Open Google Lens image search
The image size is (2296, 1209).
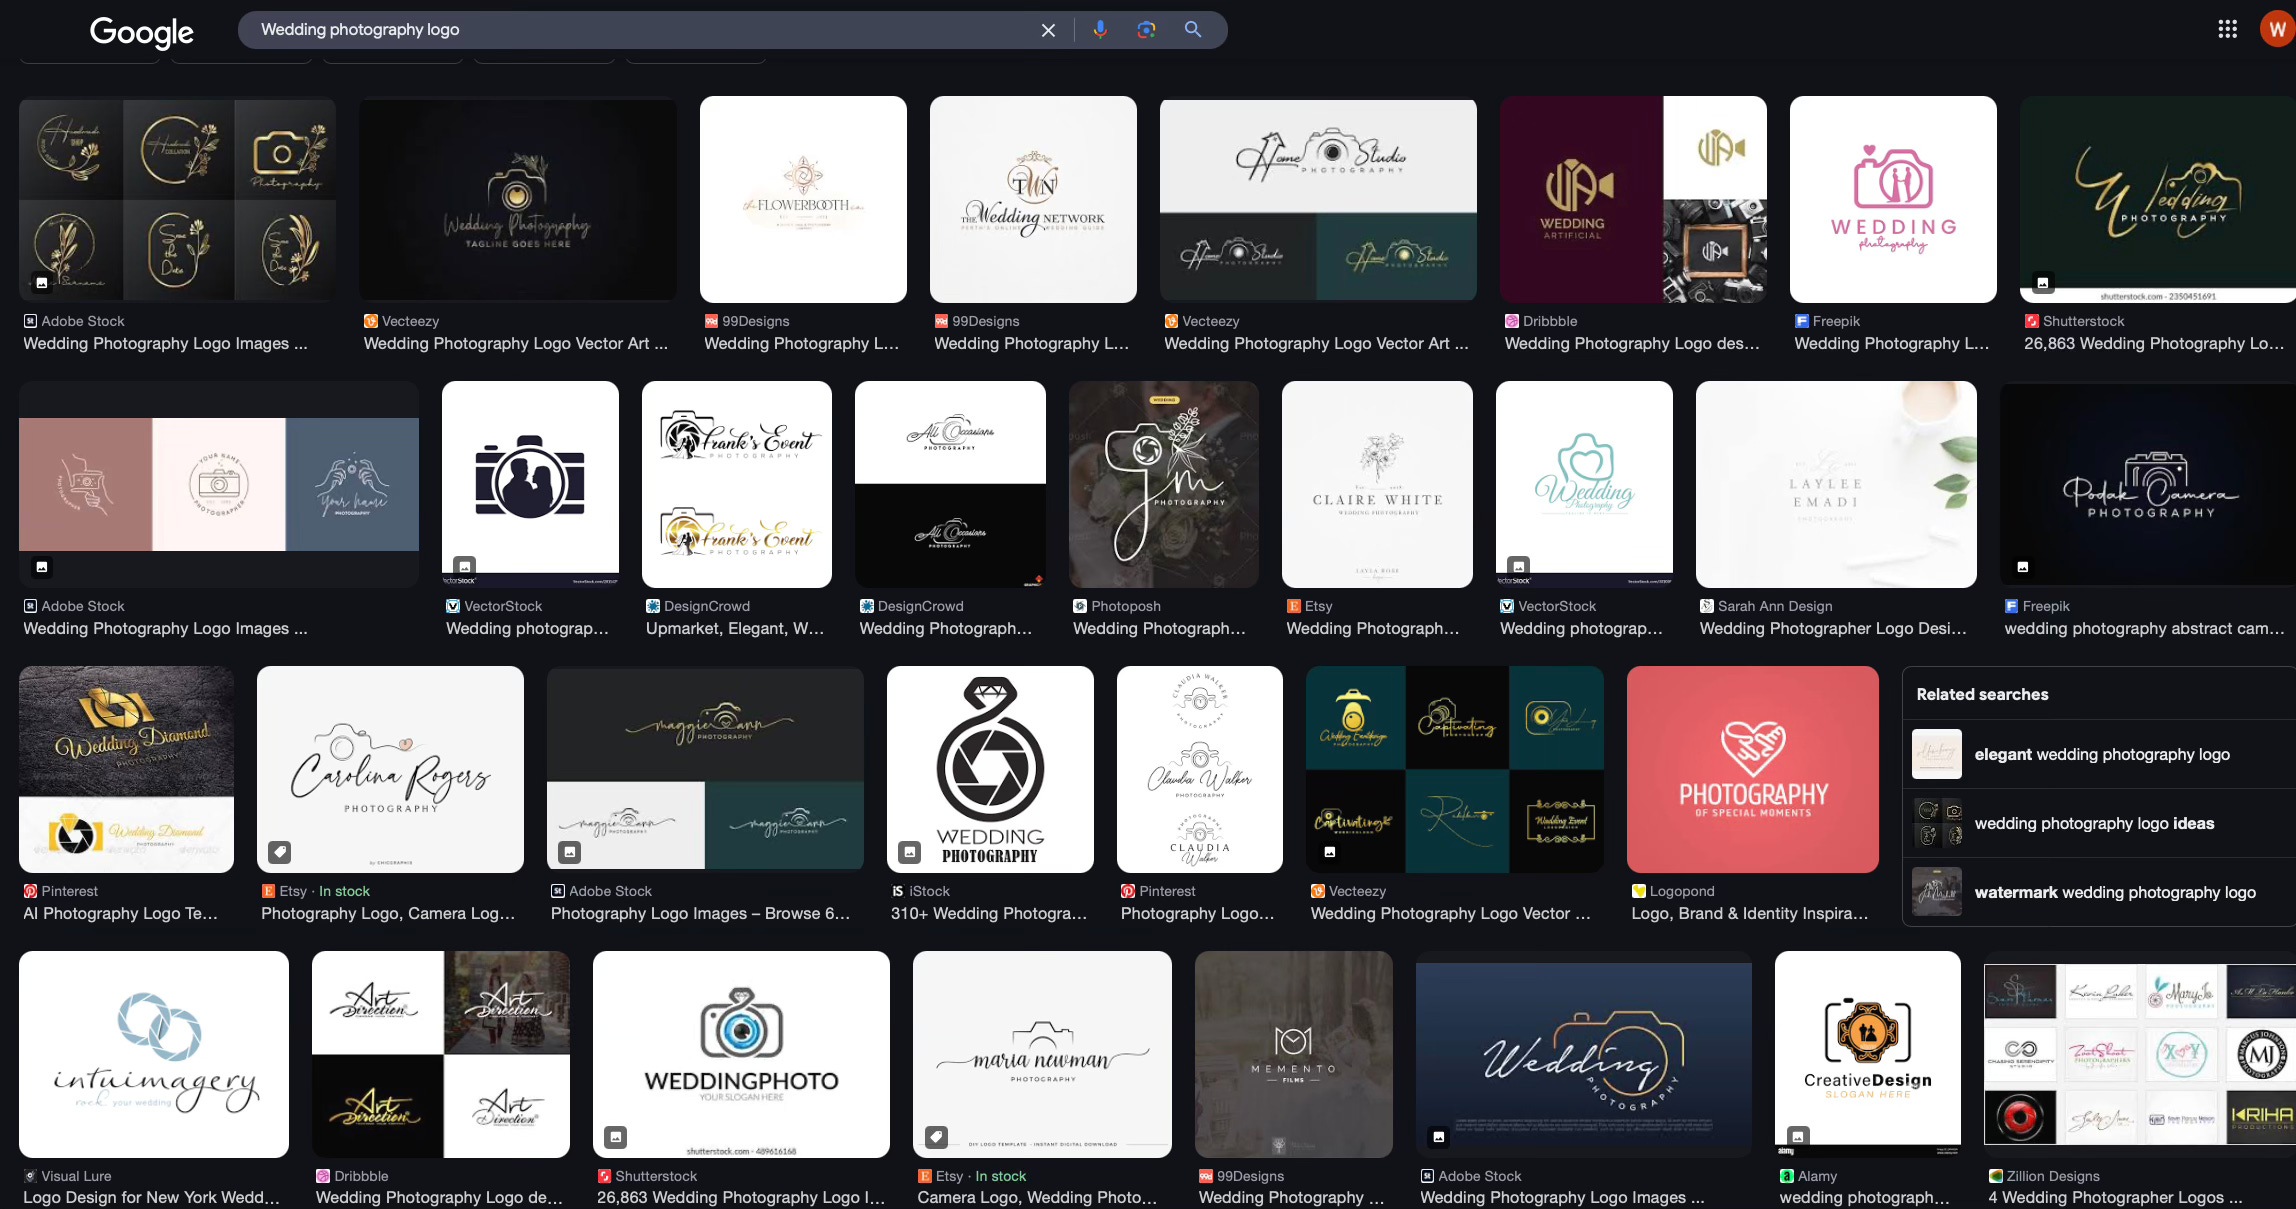1146,30
